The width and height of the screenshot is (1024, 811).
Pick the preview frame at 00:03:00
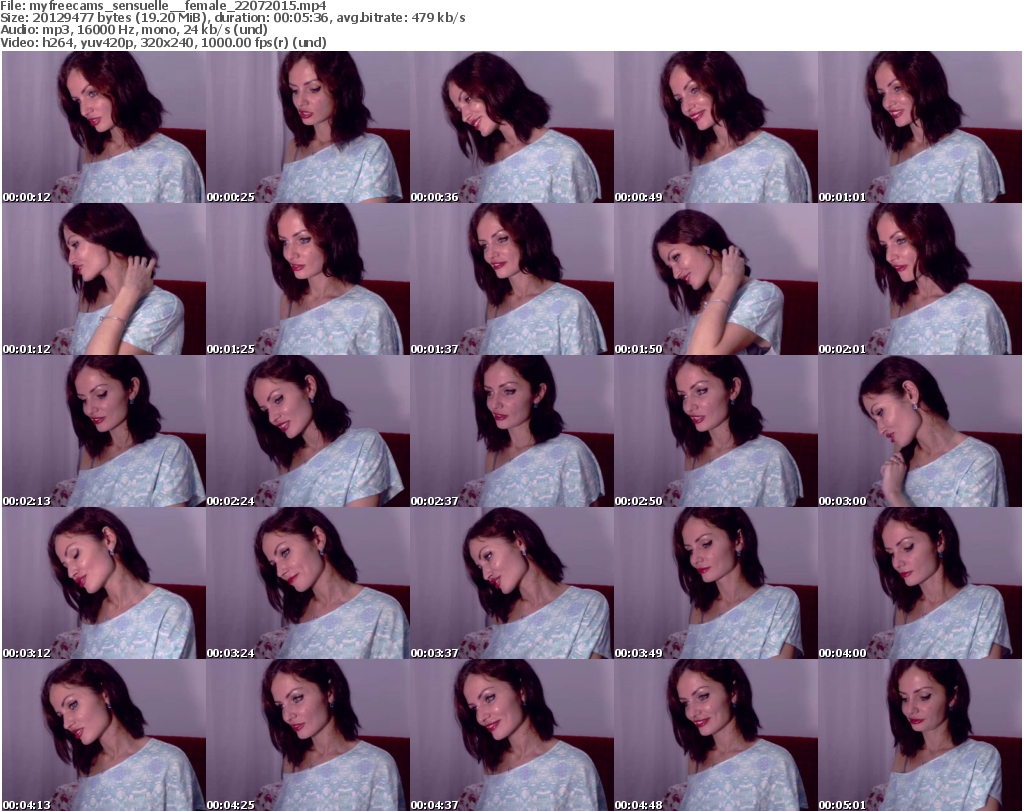tap(920, 432)
